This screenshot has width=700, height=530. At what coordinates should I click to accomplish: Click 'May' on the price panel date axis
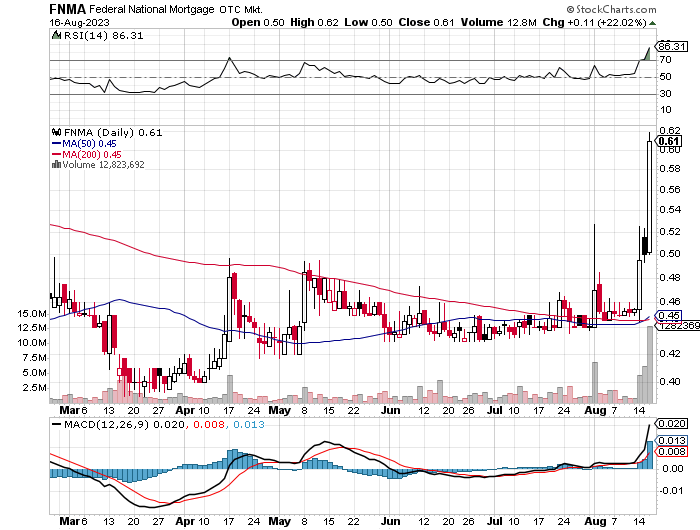(x=279, y=410)
